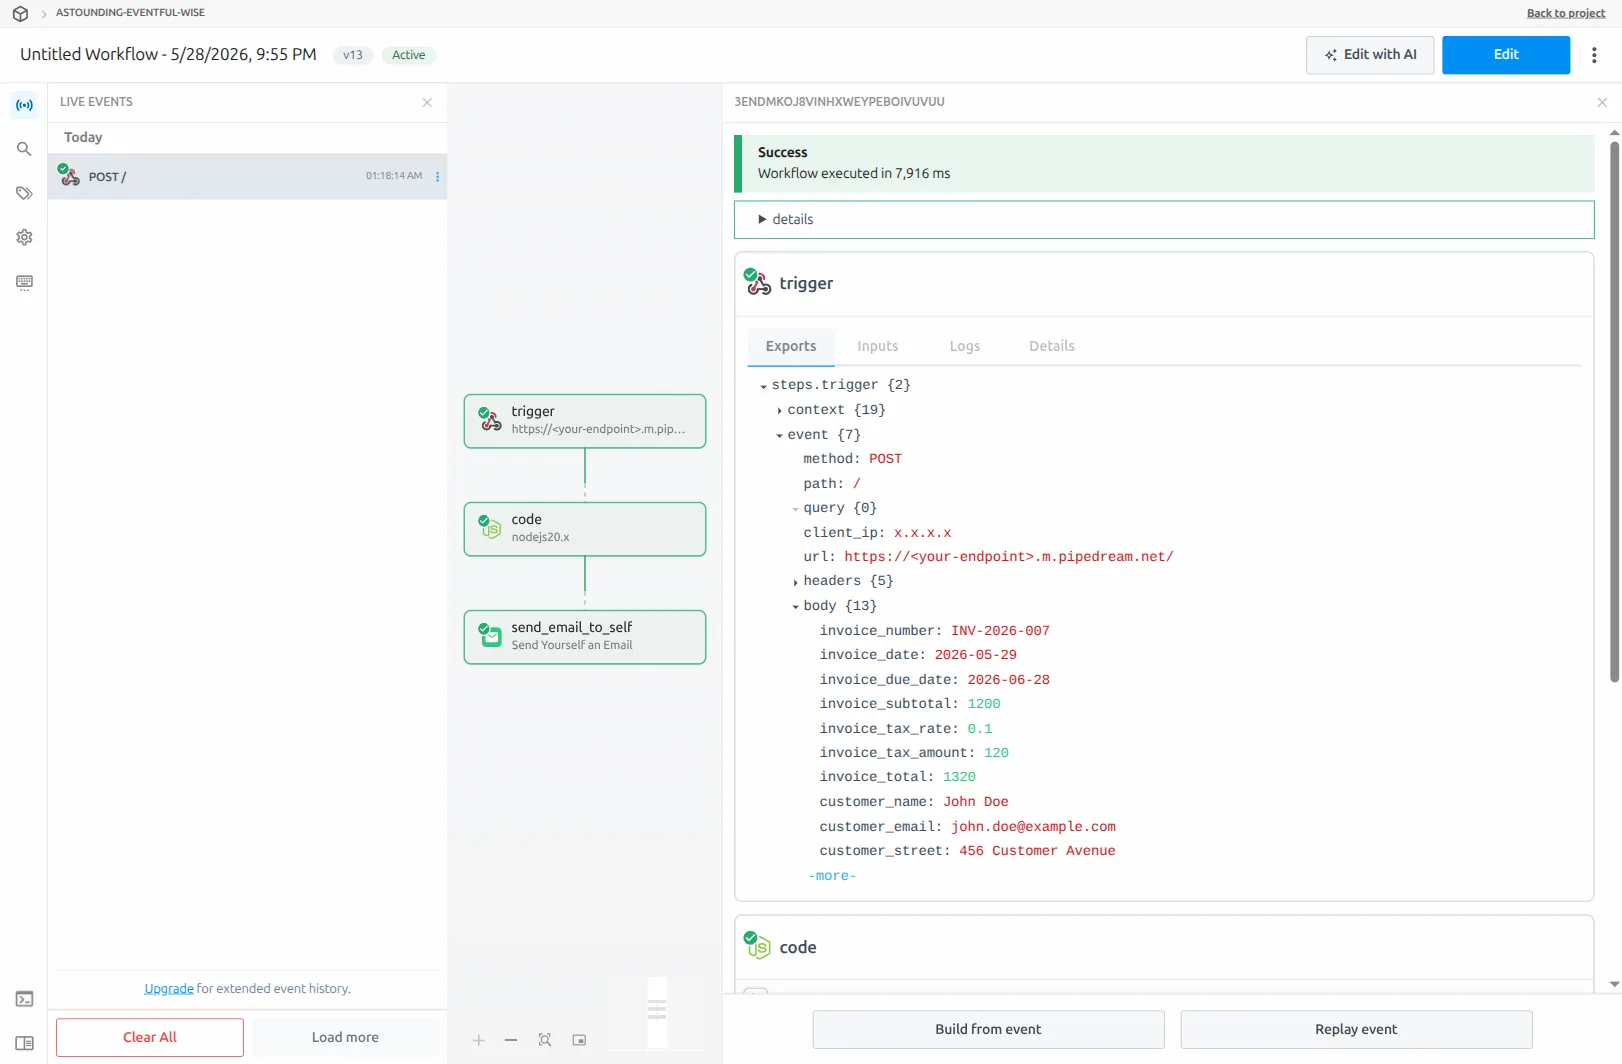The height and width of the screenshot is (1064, 1622).
Task: Show more body fields via -more-
Action: [832, 876]
